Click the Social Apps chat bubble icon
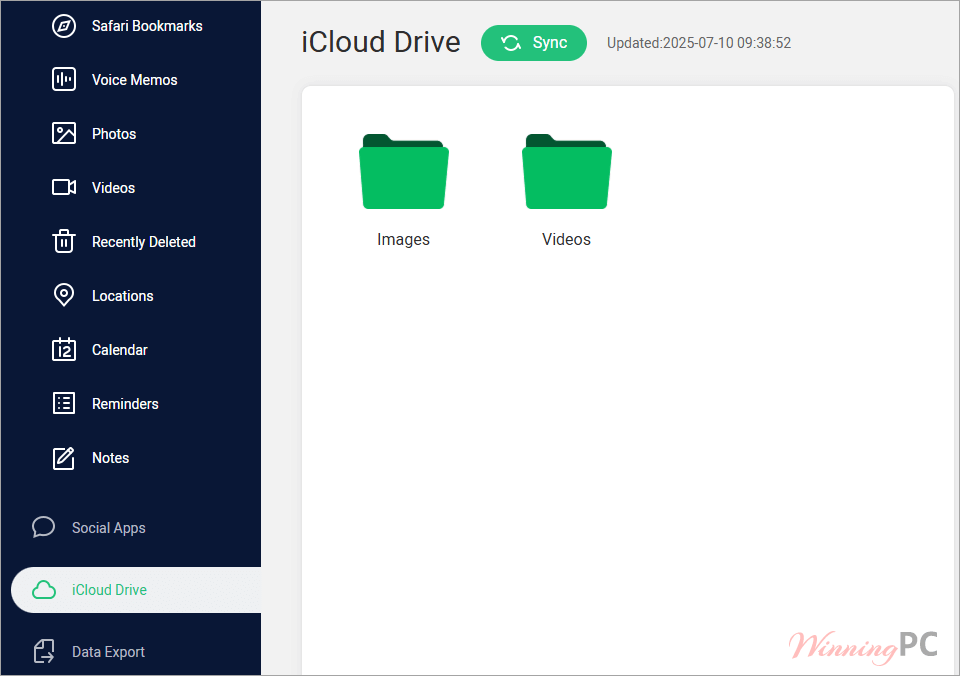The height and width of the screenshot is (676, 960). (43, 527)
